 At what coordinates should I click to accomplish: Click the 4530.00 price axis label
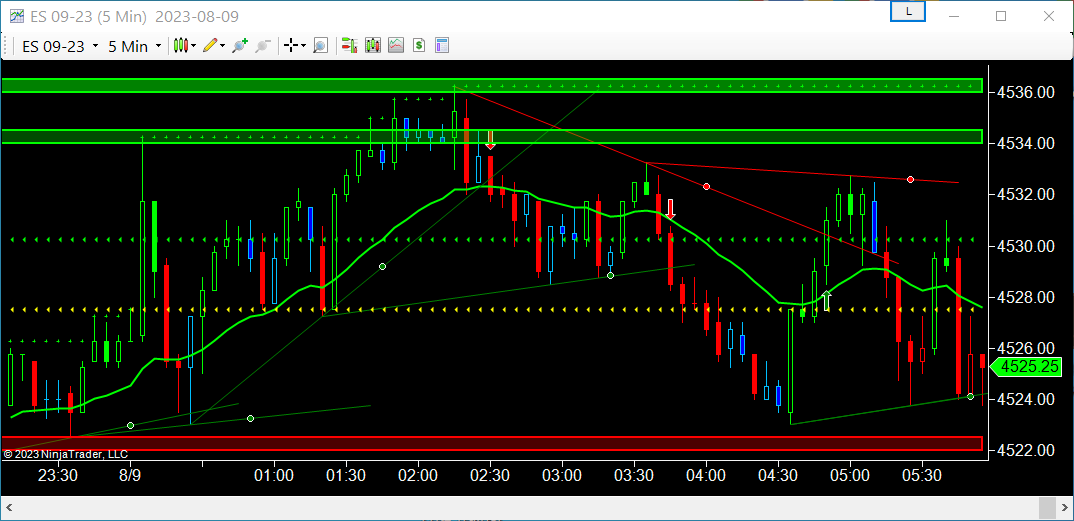[x=1026, y=245]
